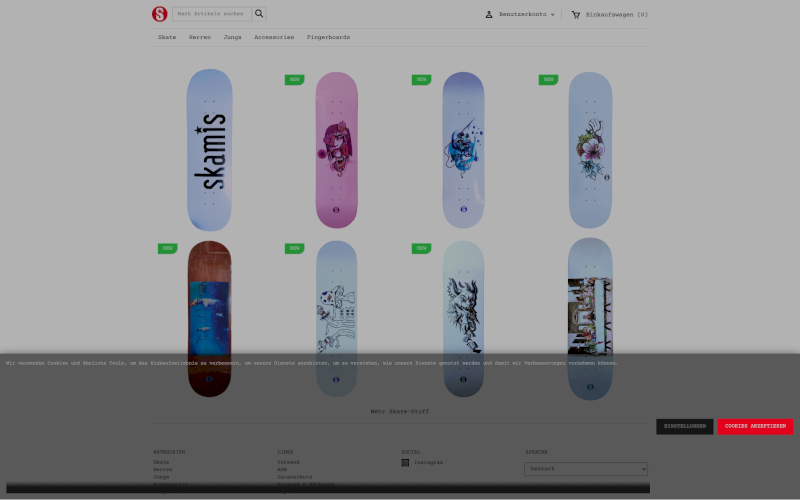Open the shopping cart icon
Screen dimensions: 800x500
point(576,15)
